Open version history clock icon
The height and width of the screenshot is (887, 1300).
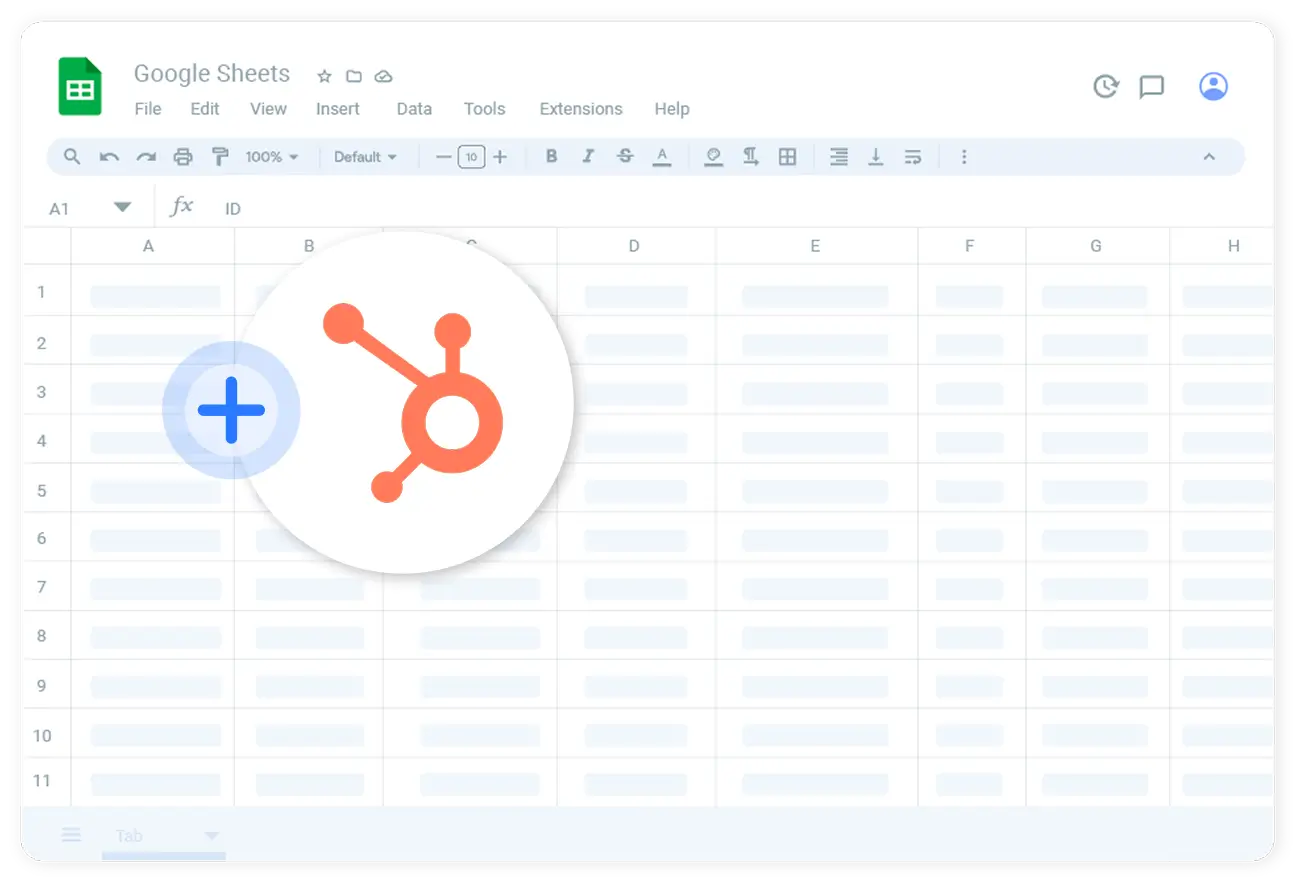click(x=1105, y=87)
